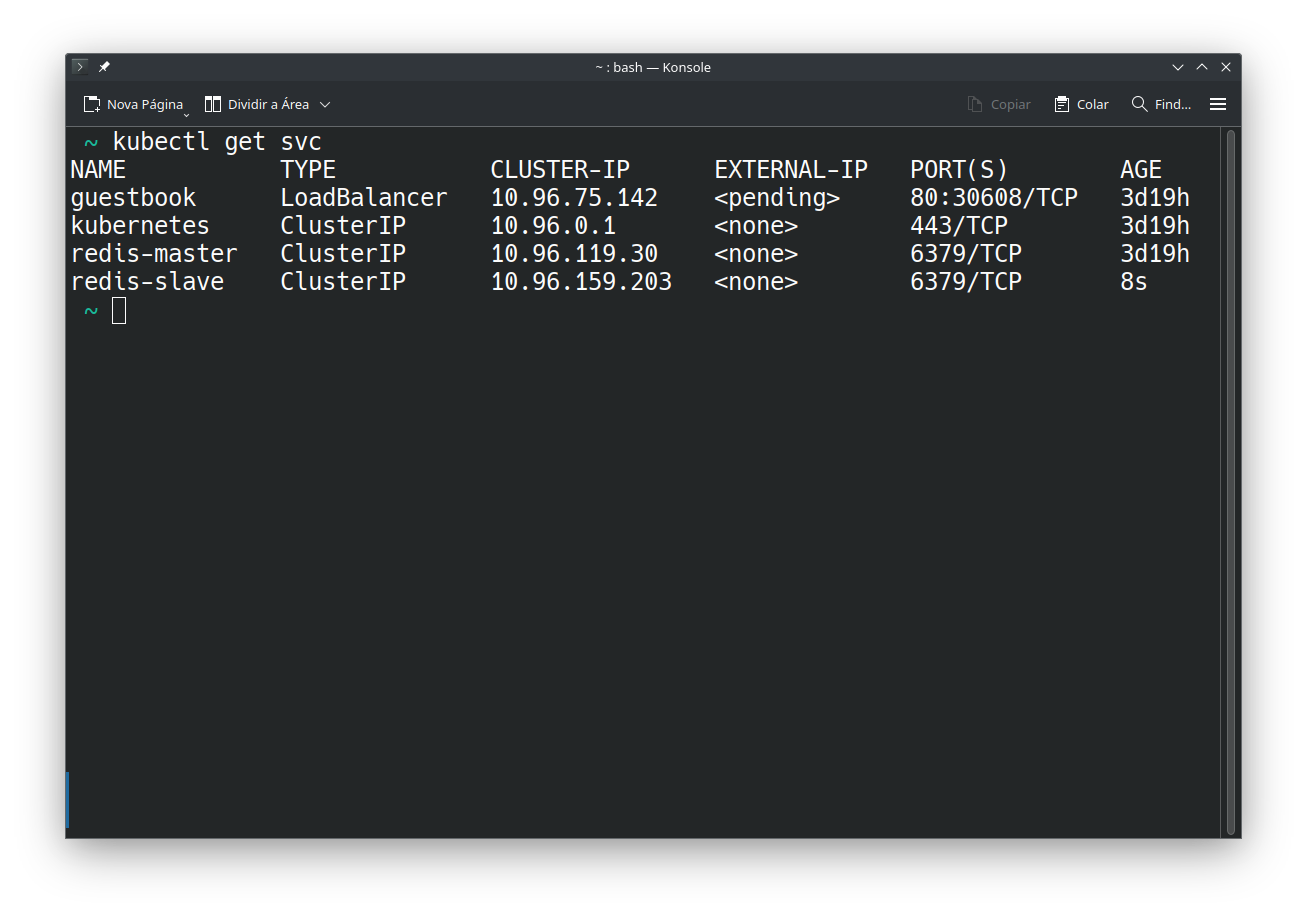Click the 'kubectl get svc' command text
The image size is (1308, 917).
(217, 142)
